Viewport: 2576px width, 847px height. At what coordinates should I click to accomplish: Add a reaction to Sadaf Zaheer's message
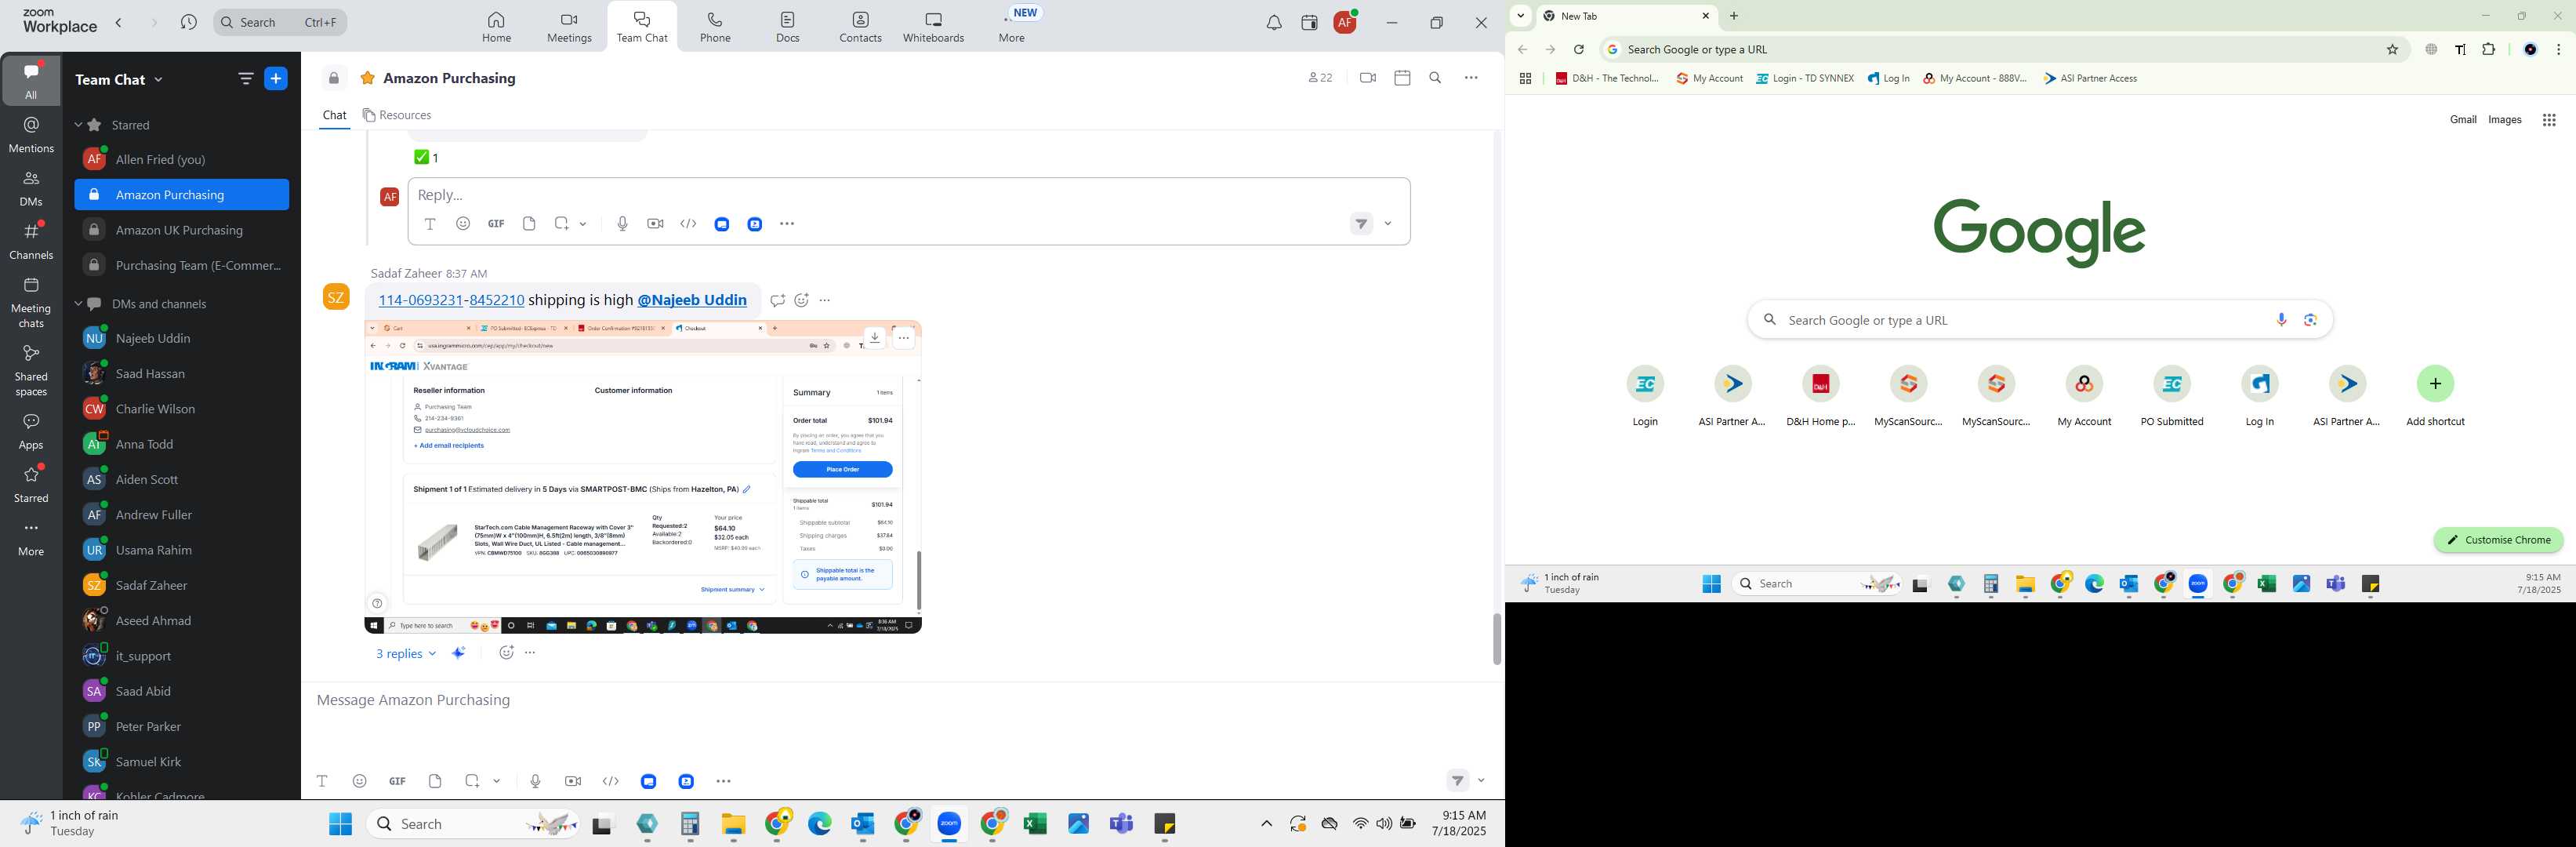801,300
